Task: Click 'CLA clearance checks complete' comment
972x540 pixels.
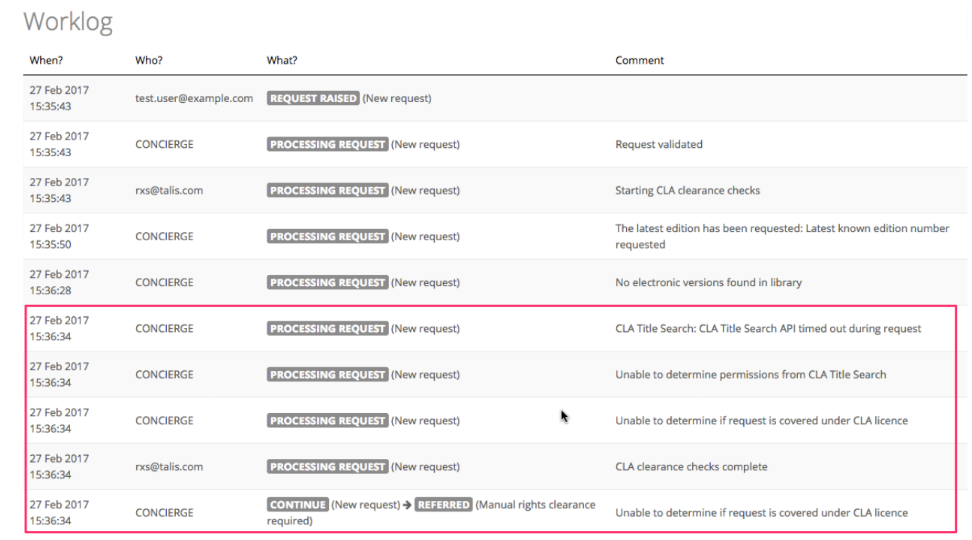Action: [691, 466]
